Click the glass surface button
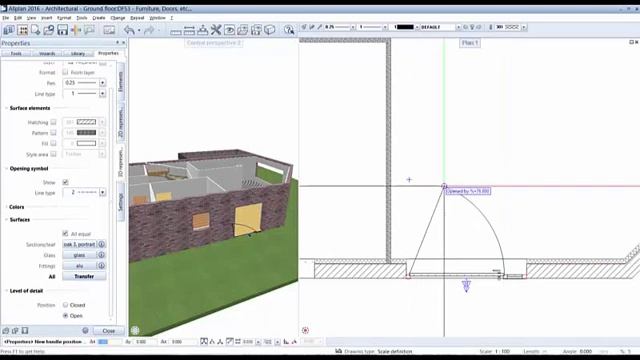The image size is (640, 360). coord(80,255)
